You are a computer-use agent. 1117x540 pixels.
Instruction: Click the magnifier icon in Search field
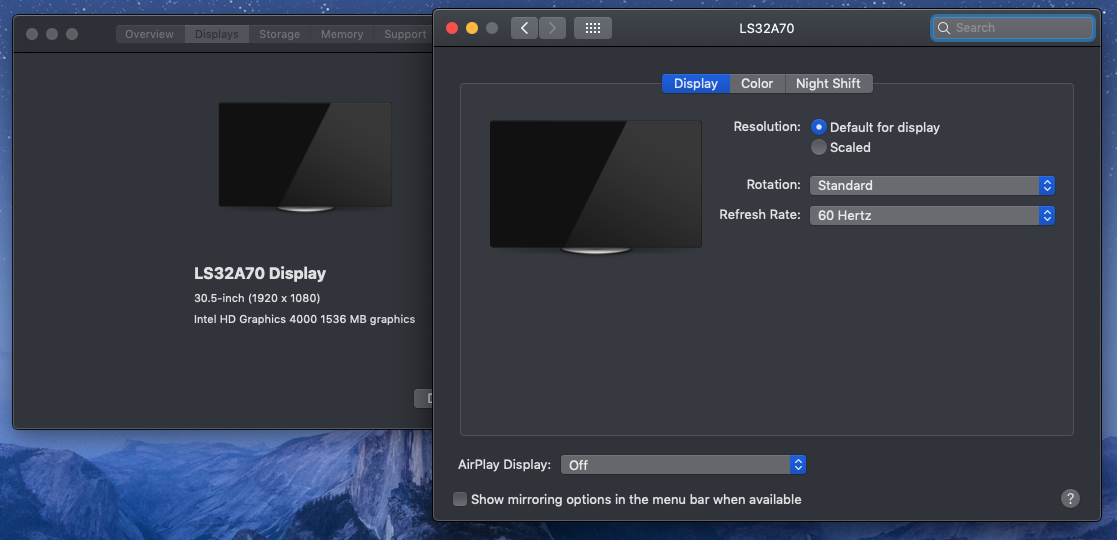944,28
